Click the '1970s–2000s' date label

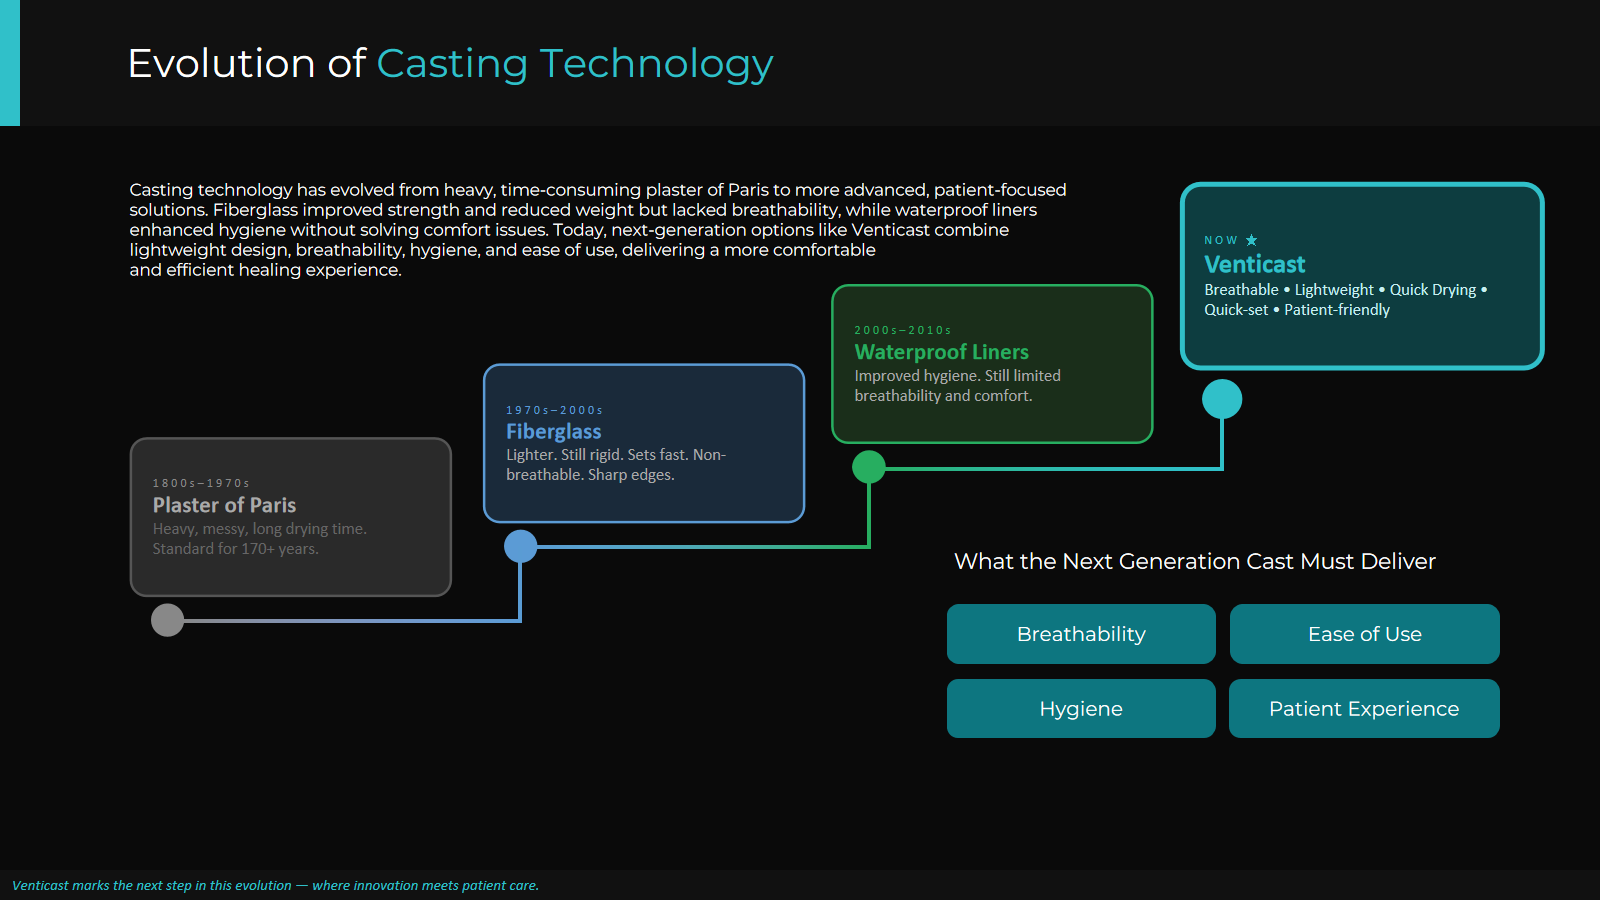pyautogui.click(x=555, y=410)
